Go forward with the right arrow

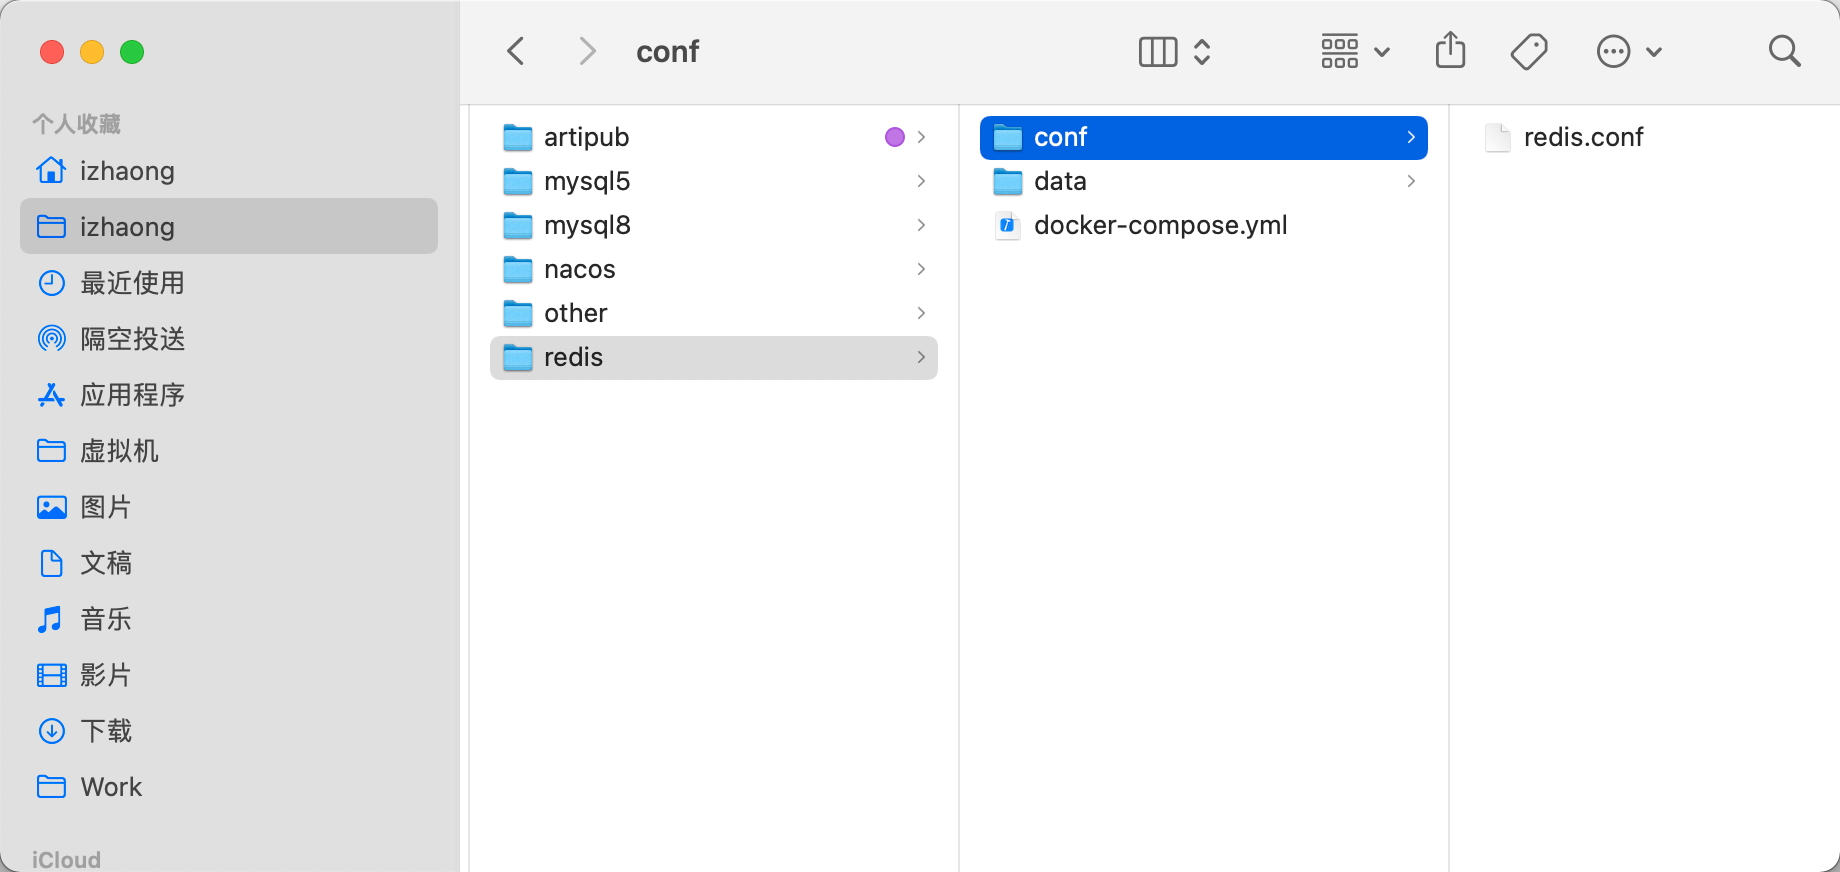tap(588, 51)
